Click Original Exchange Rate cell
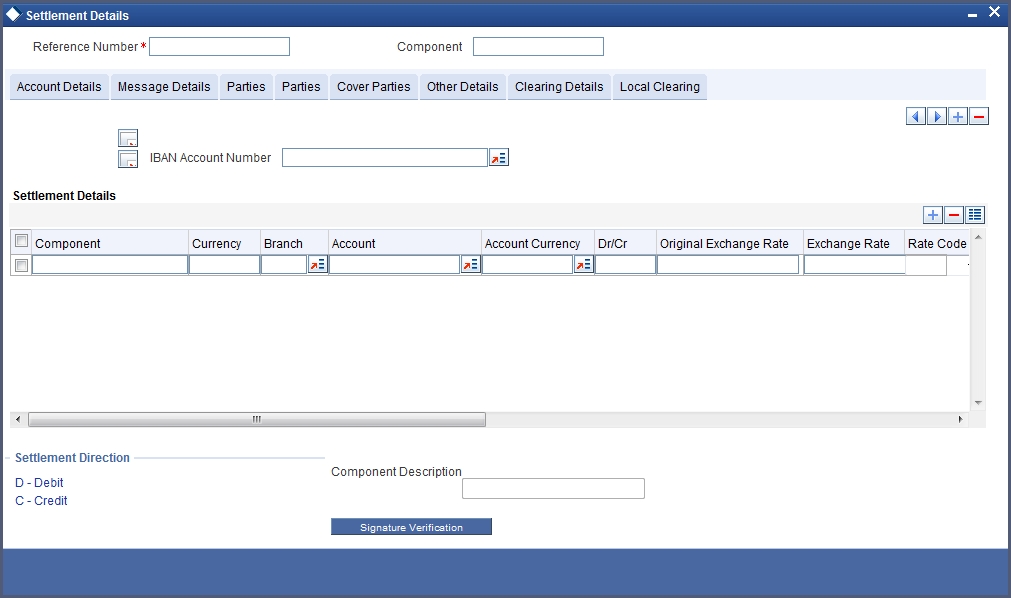Image resolution: width=1011 pixels, height=598 pixels. (728, 265)
